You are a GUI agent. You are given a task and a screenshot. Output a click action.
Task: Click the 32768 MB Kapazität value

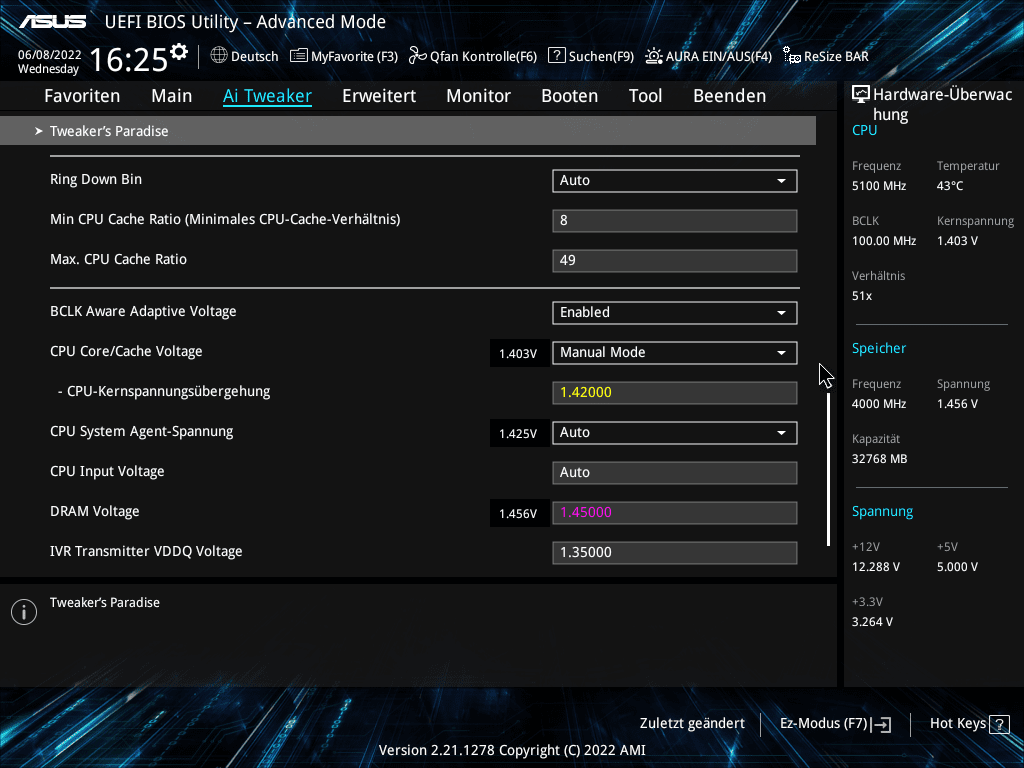(x=879, y=459)
